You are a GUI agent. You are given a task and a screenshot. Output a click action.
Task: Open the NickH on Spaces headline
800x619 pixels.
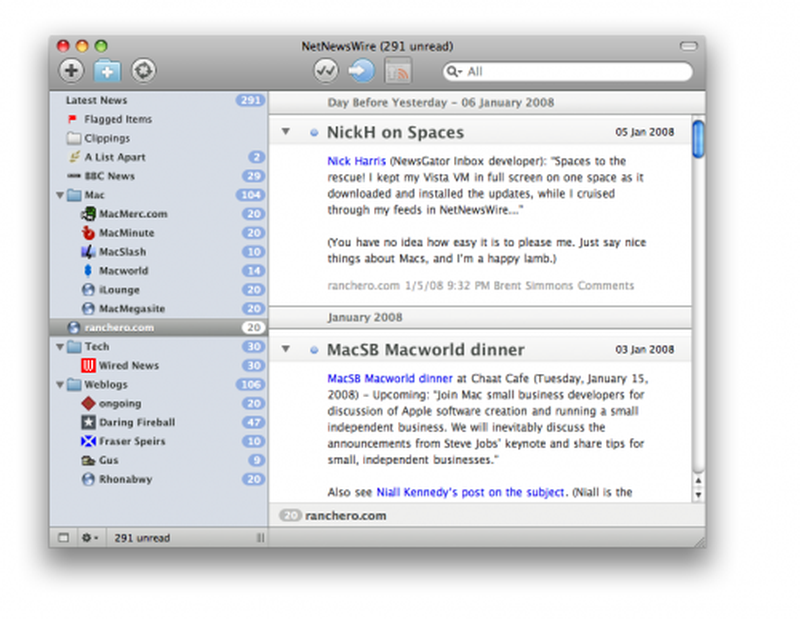(395, 132)
